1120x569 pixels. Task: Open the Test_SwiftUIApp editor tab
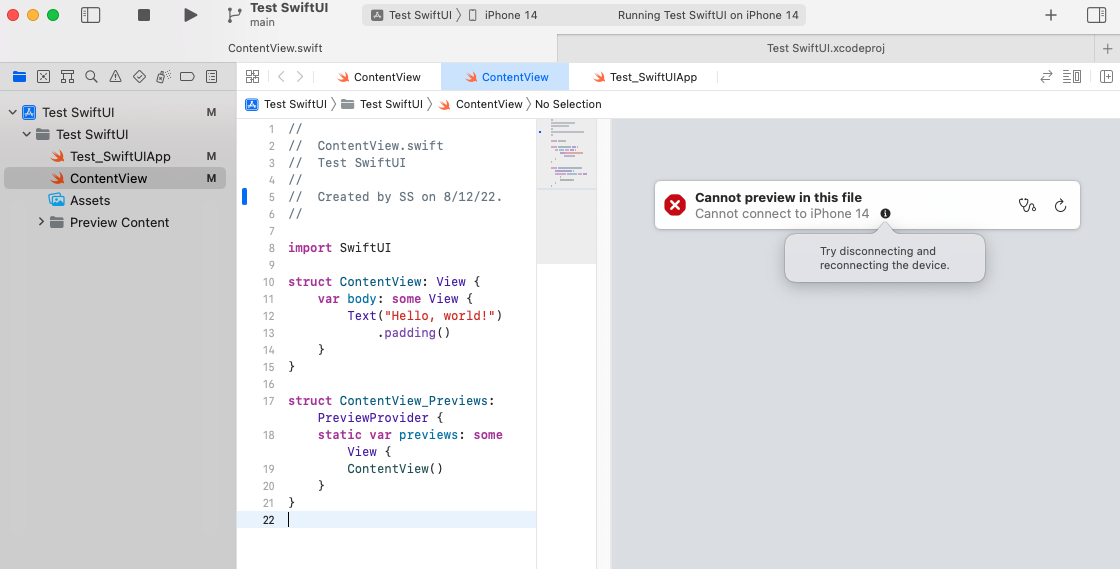(x=644, y=77)
